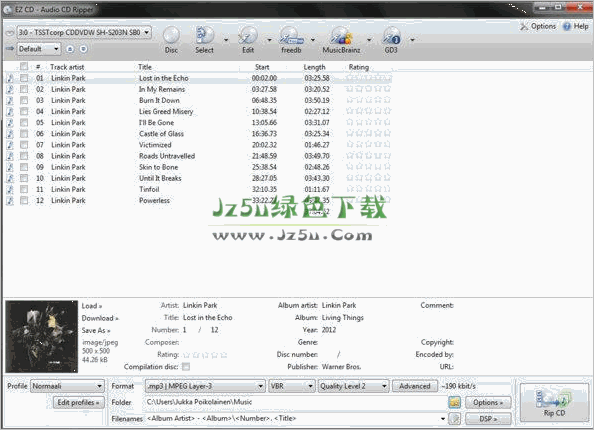
Task: Set rating stars in metadata panel
Action: (x=205, y=355)
